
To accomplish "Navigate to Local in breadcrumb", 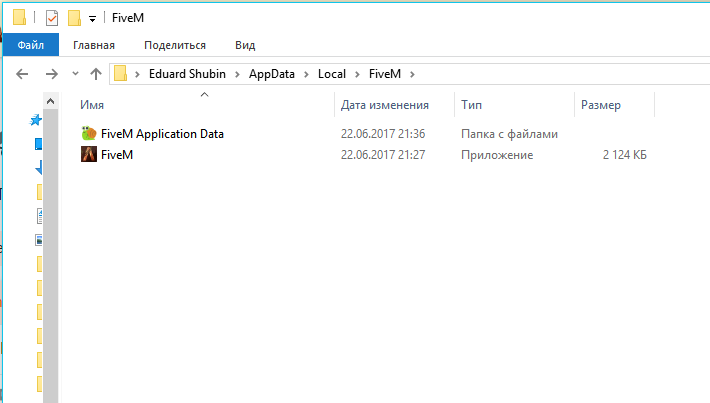I will (x=331, y=74).
